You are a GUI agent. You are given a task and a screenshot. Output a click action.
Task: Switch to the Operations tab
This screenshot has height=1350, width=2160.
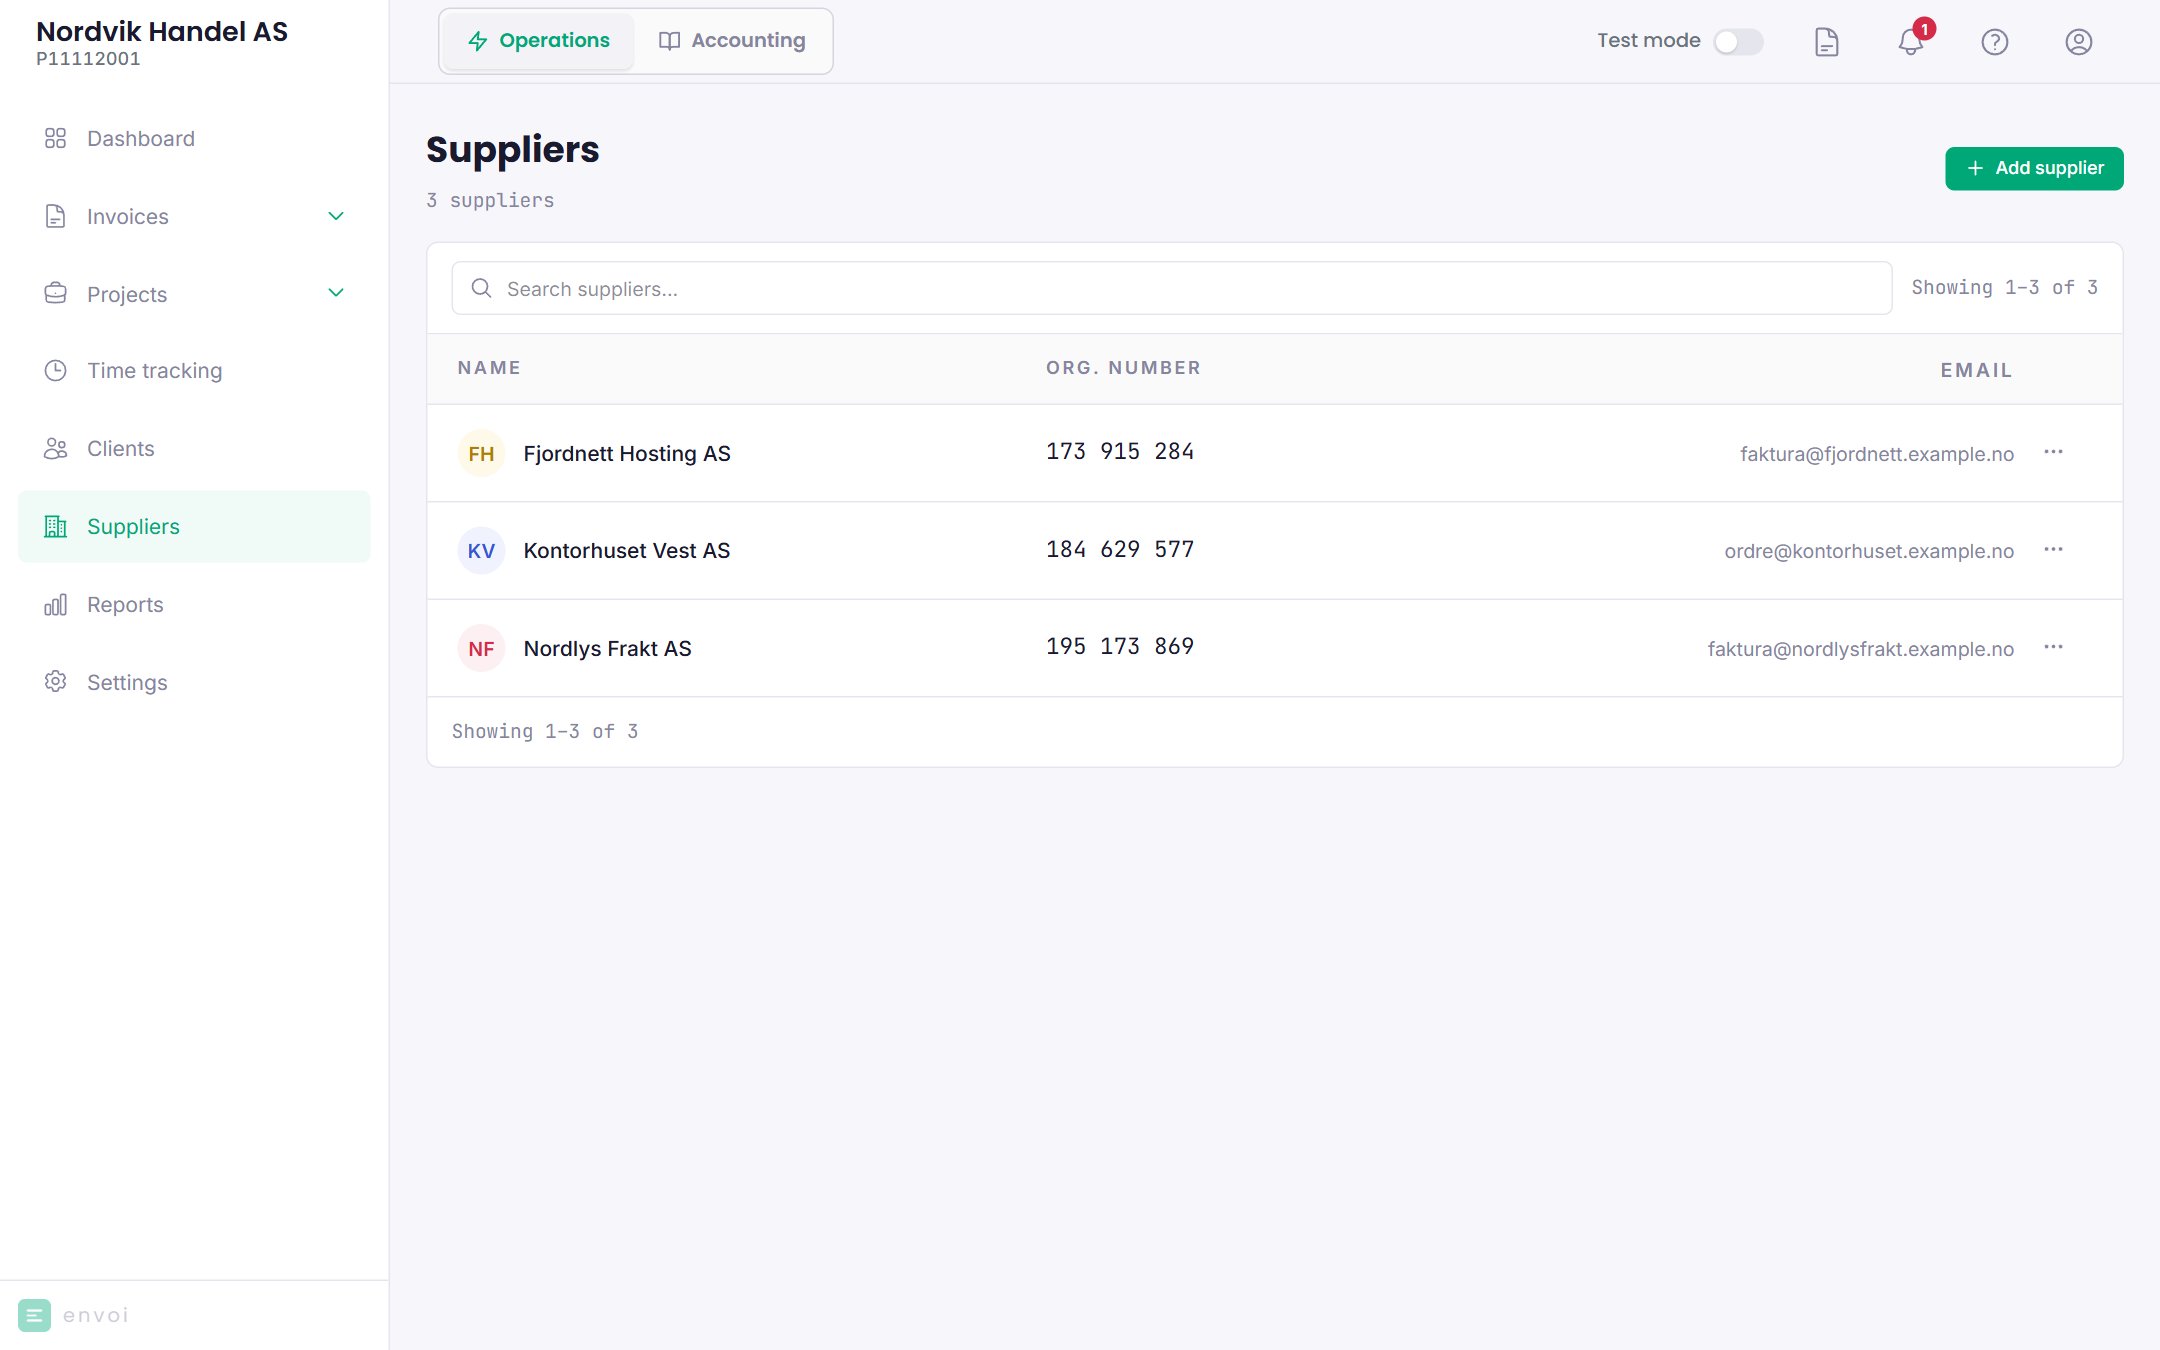pyautogui.click(x=539, y=41)
